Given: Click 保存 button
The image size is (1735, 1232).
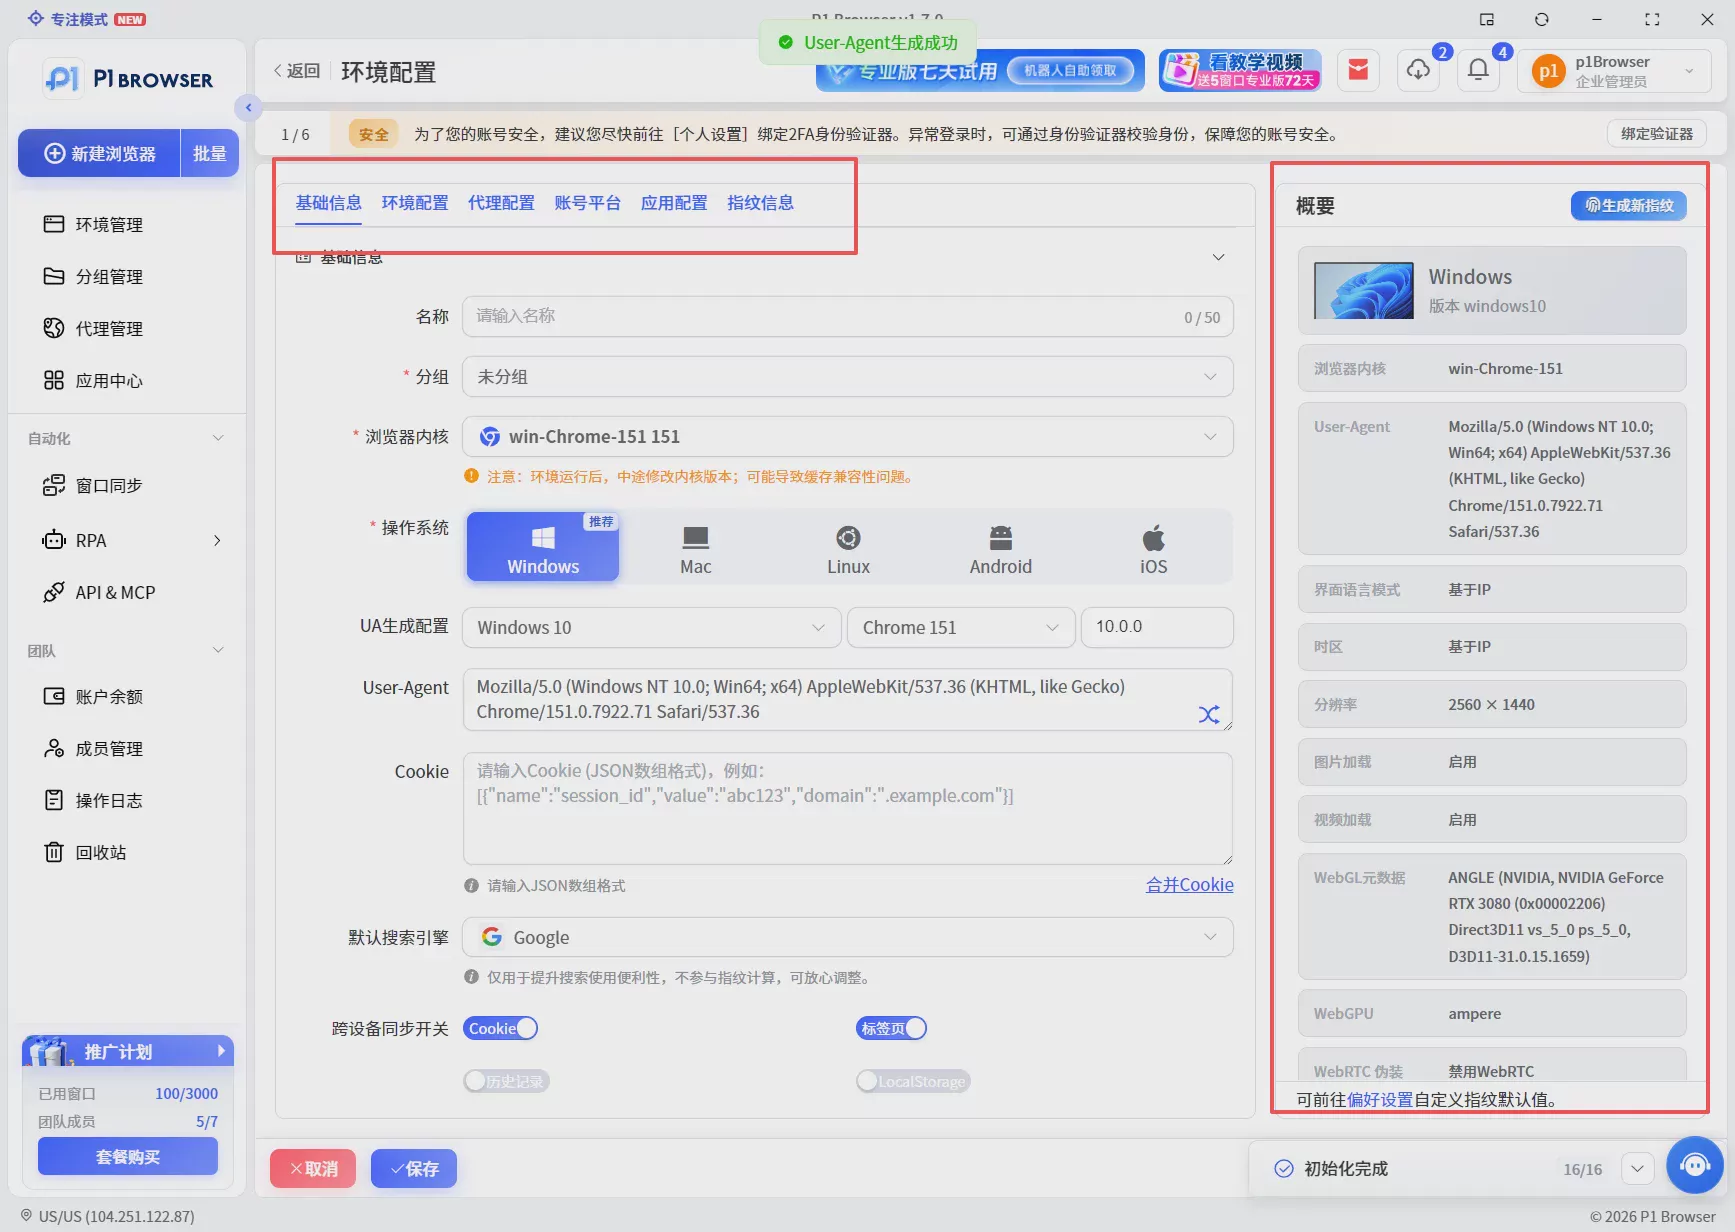Looking at the screenshot, I should [414, 1168].
